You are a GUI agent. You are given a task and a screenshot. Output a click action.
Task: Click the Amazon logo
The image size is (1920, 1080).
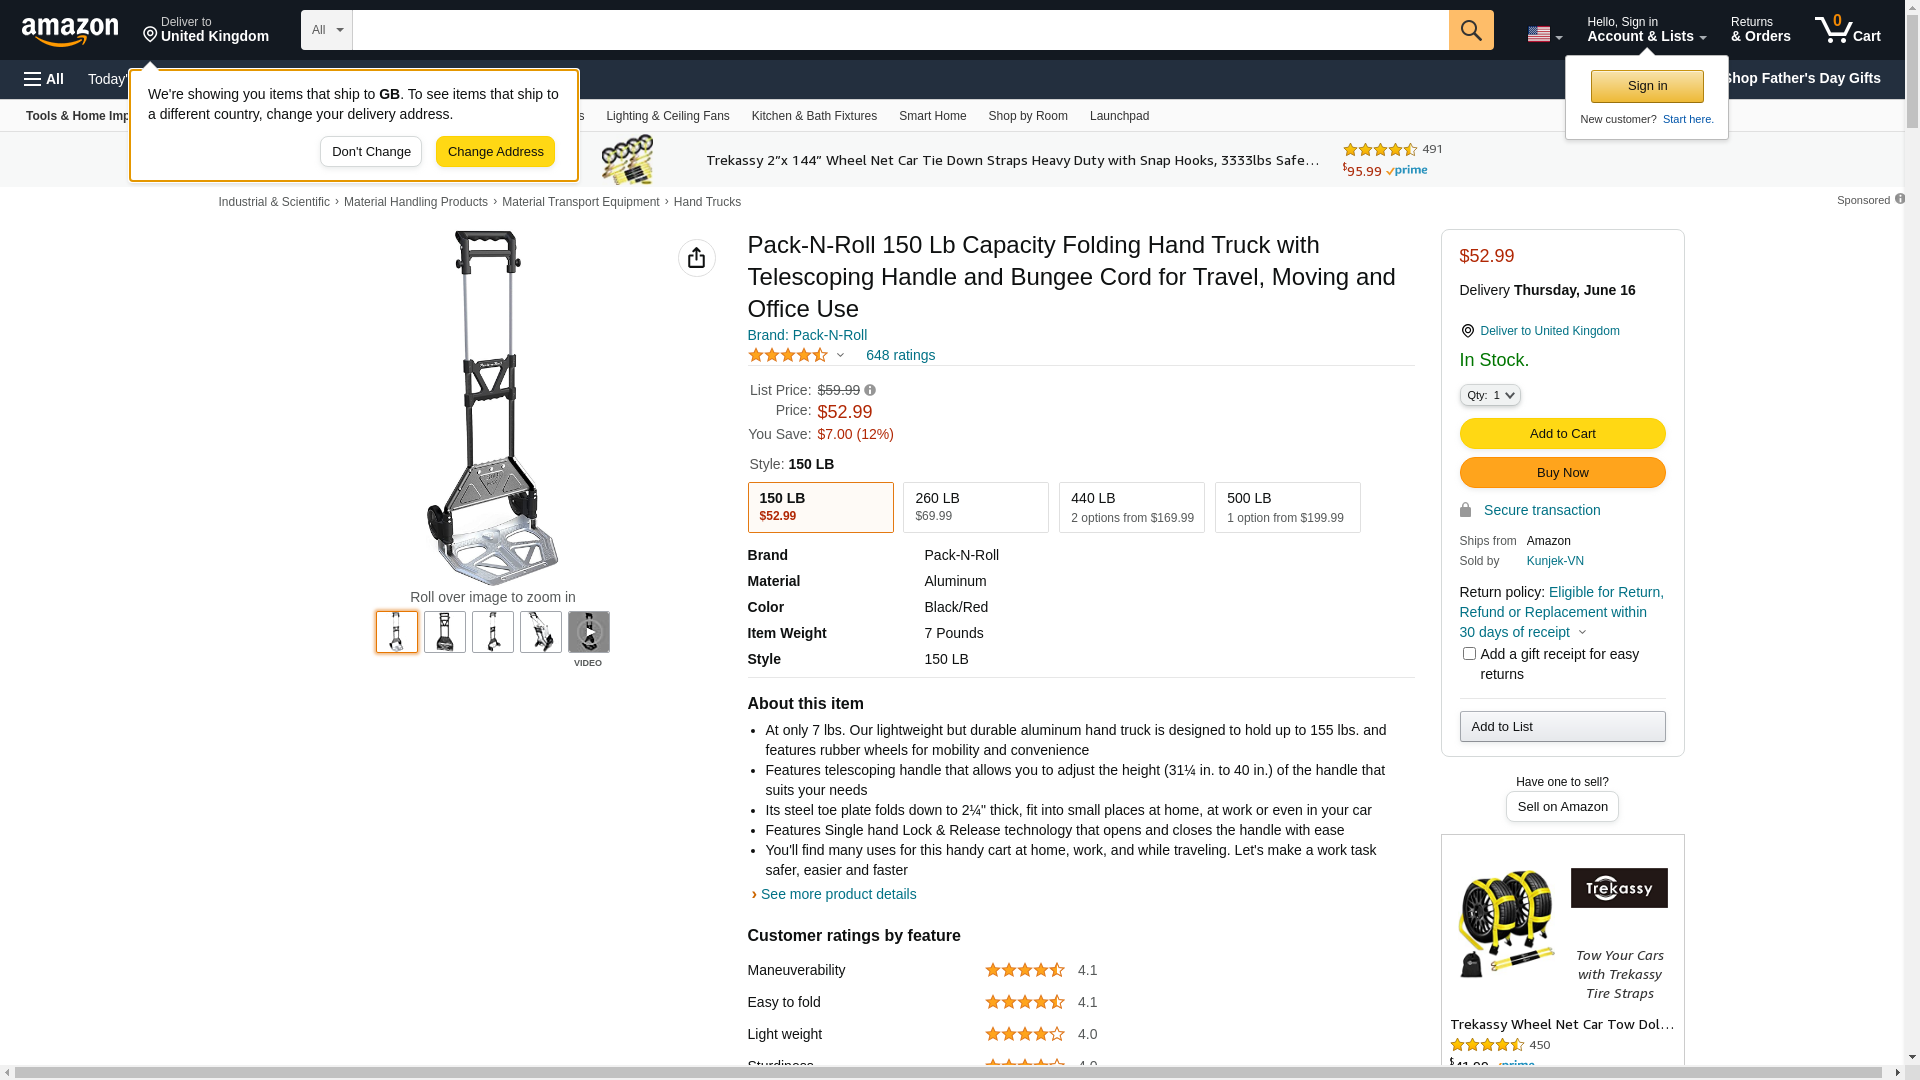click(x=70, y=31)
